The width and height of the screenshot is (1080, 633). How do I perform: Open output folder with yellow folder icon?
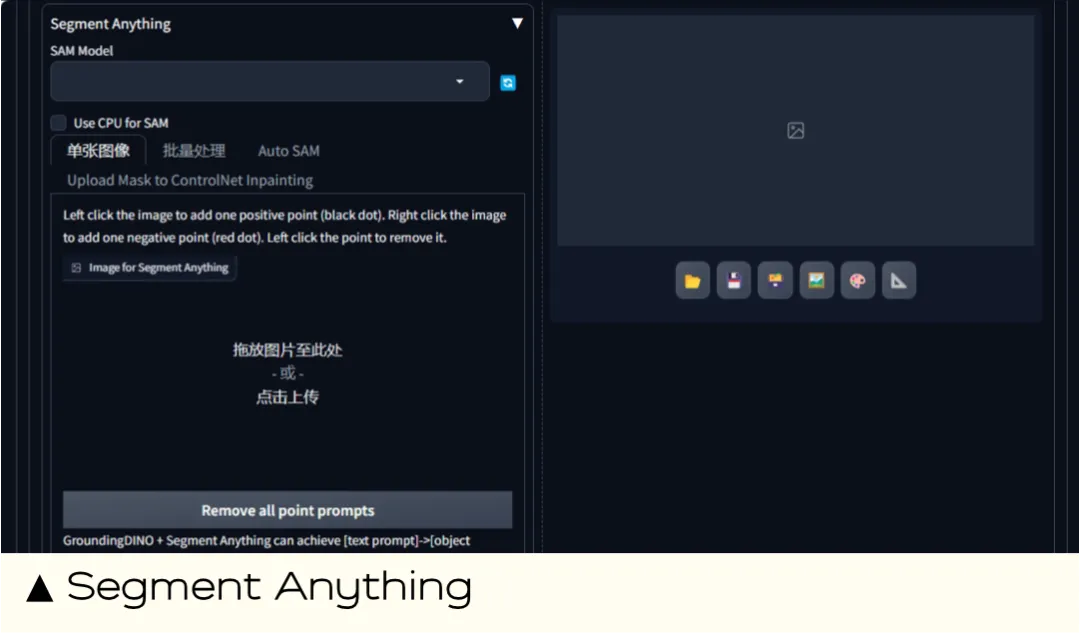pos(693,280)
